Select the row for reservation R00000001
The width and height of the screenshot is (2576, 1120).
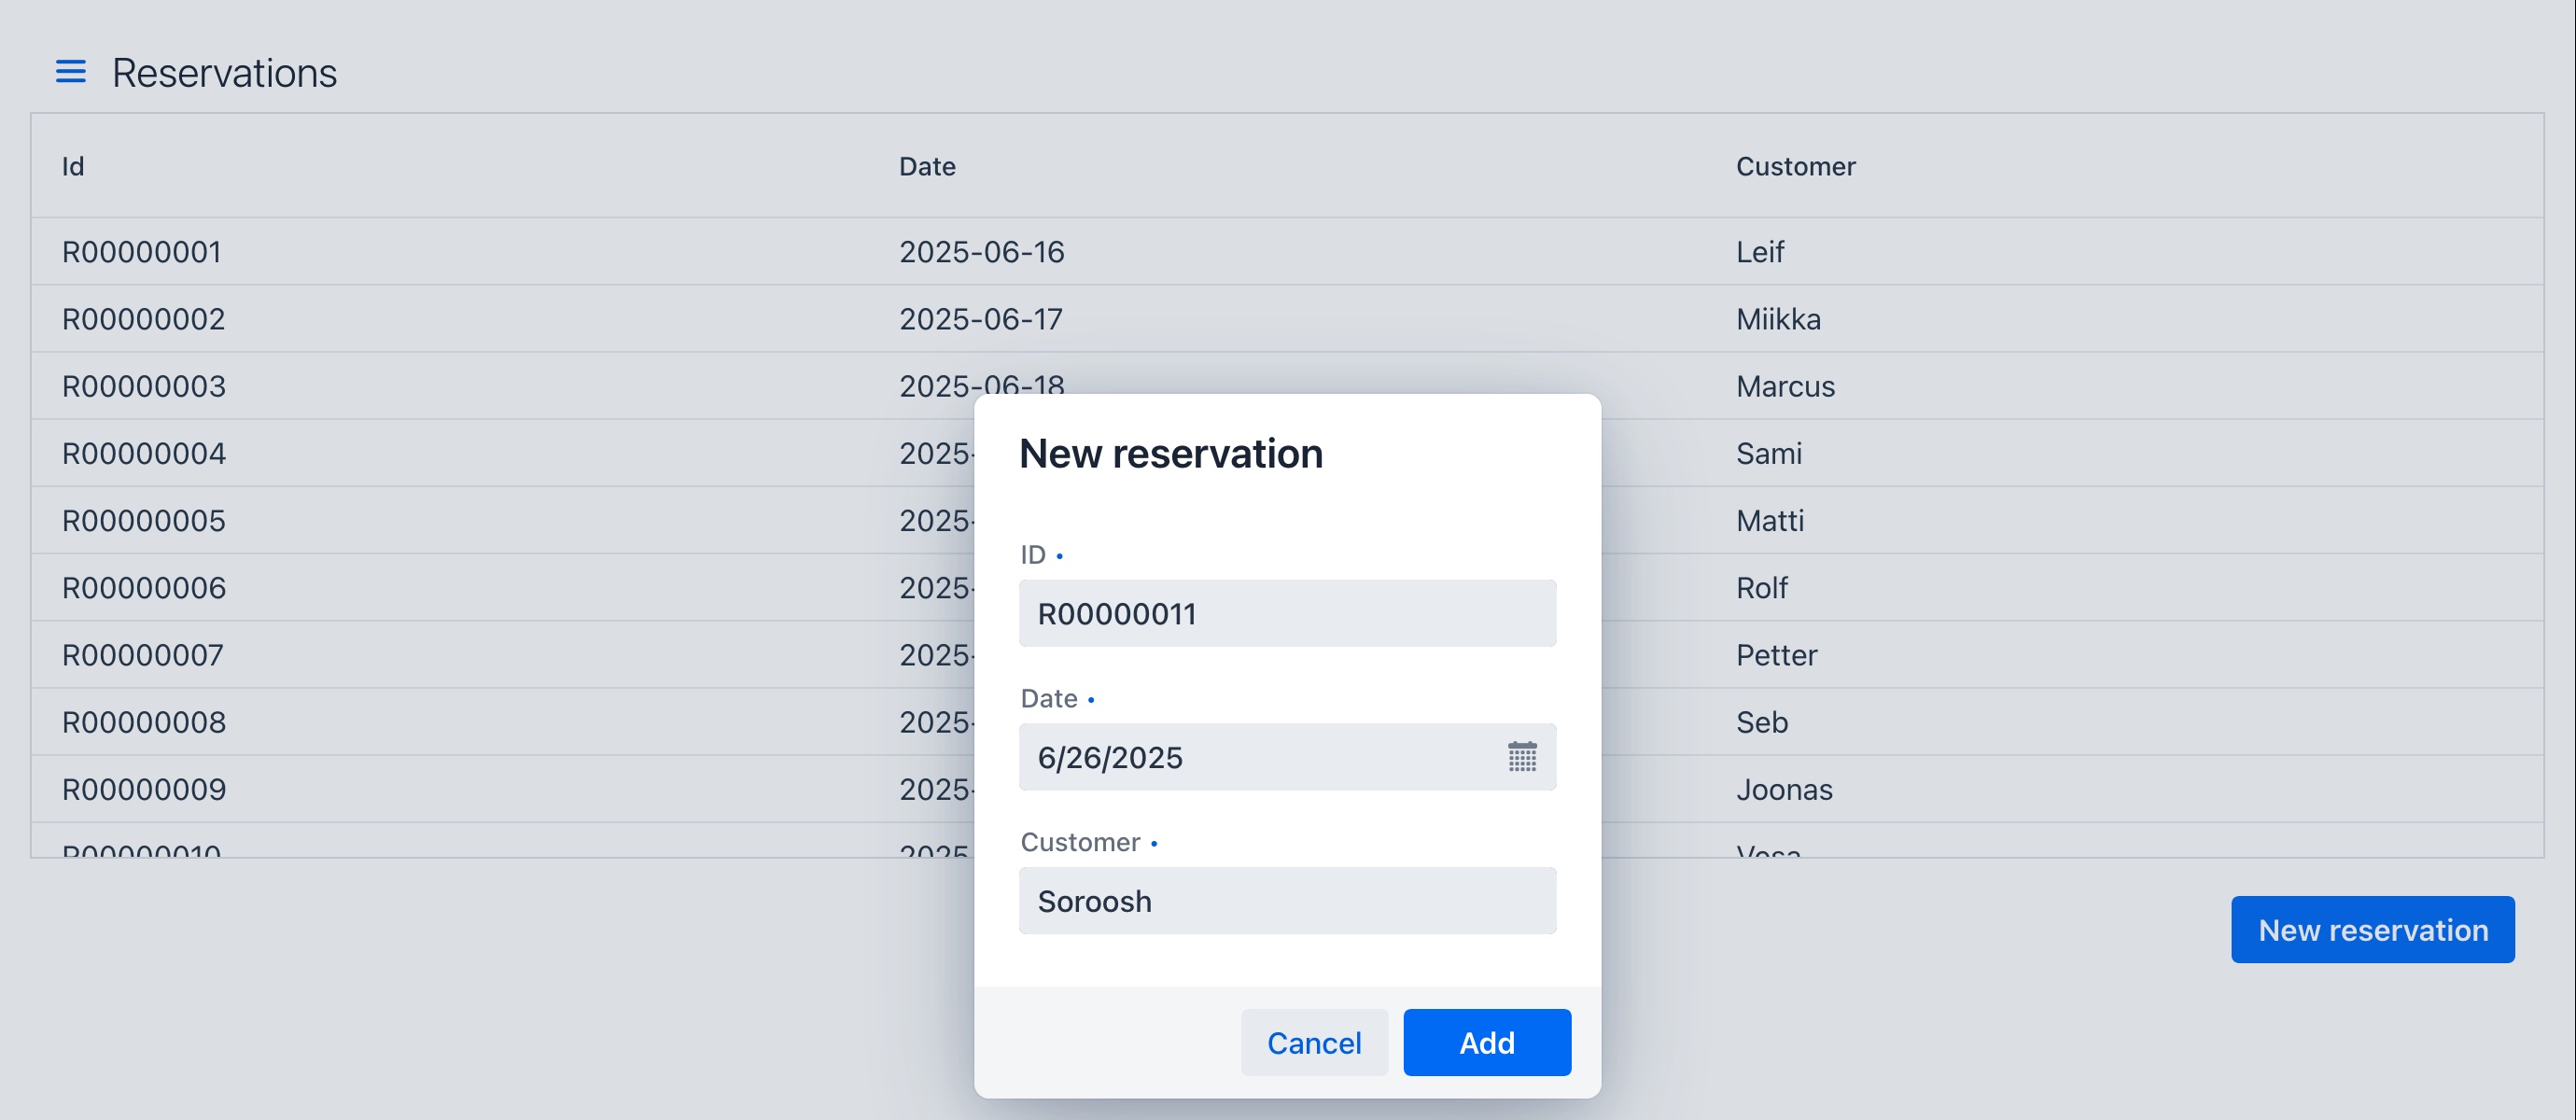pos(141,252)
